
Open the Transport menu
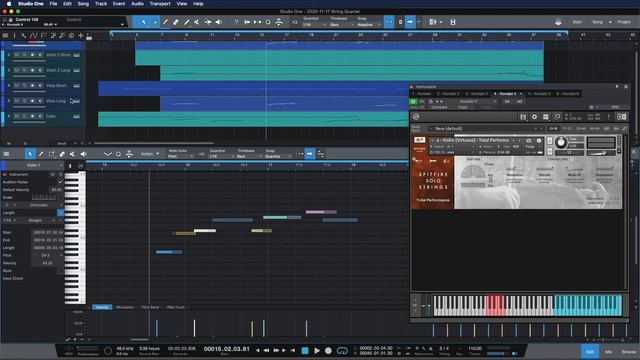[x=160, y=4]
